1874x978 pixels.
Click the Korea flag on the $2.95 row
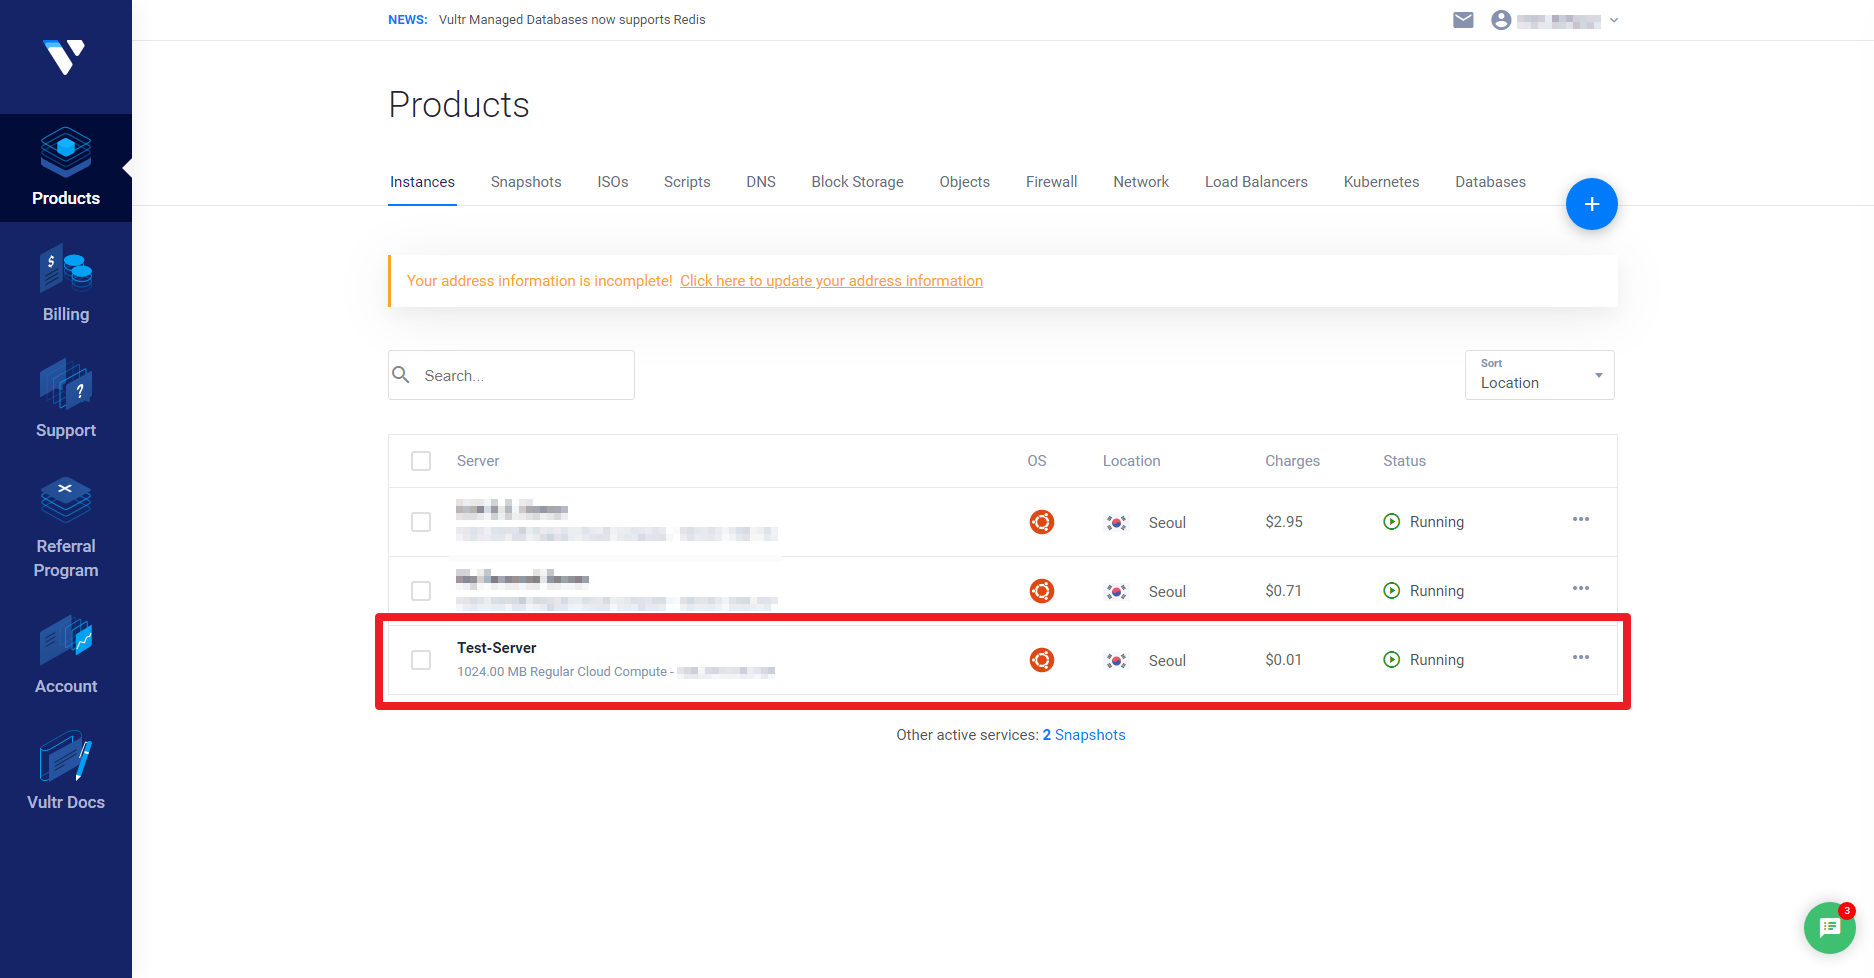point(1117,523)
